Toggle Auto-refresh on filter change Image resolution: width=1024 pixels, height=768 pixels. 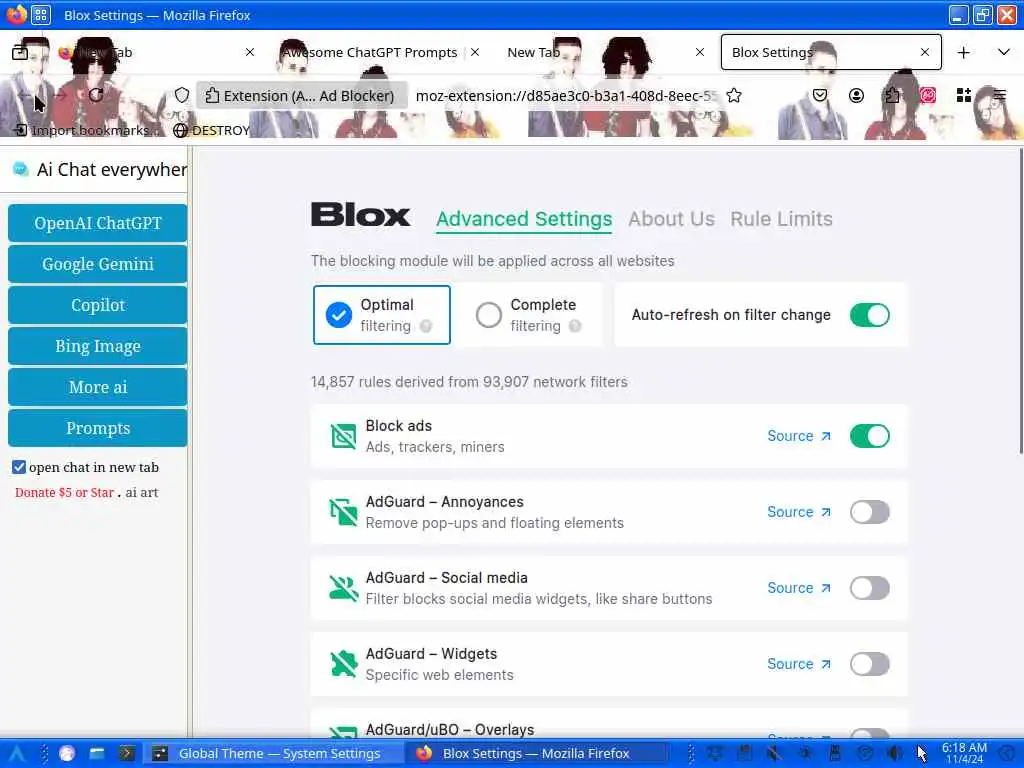869,315
